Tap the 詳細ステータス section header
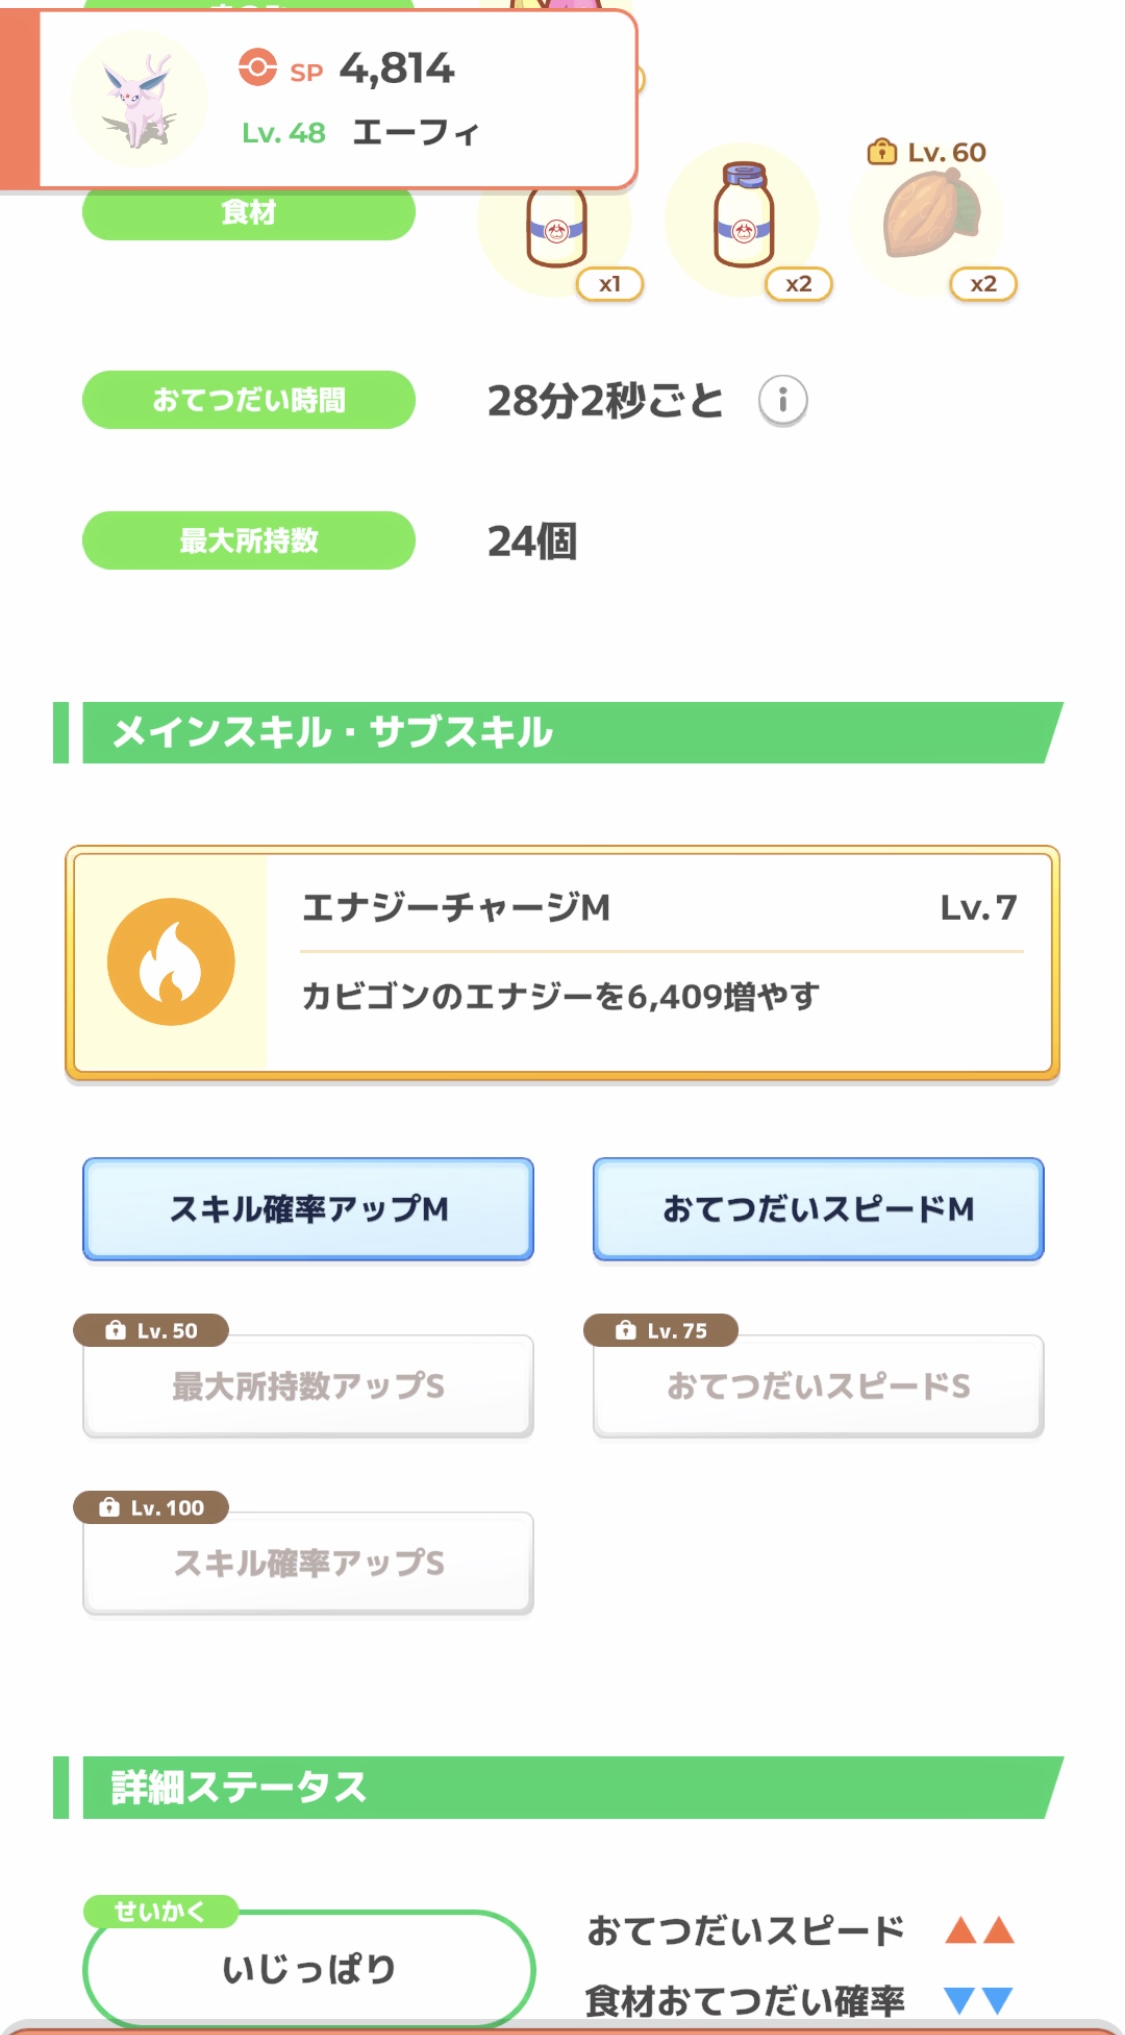This screenshot has width=1125, height=2035. click(x=560, y=1787)
